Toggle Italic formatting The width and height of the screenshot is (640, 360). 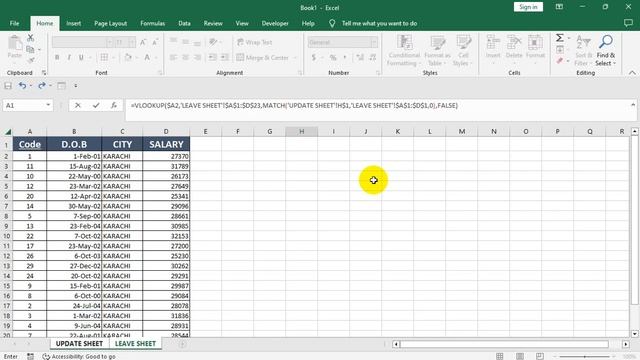tap(69, 58)
